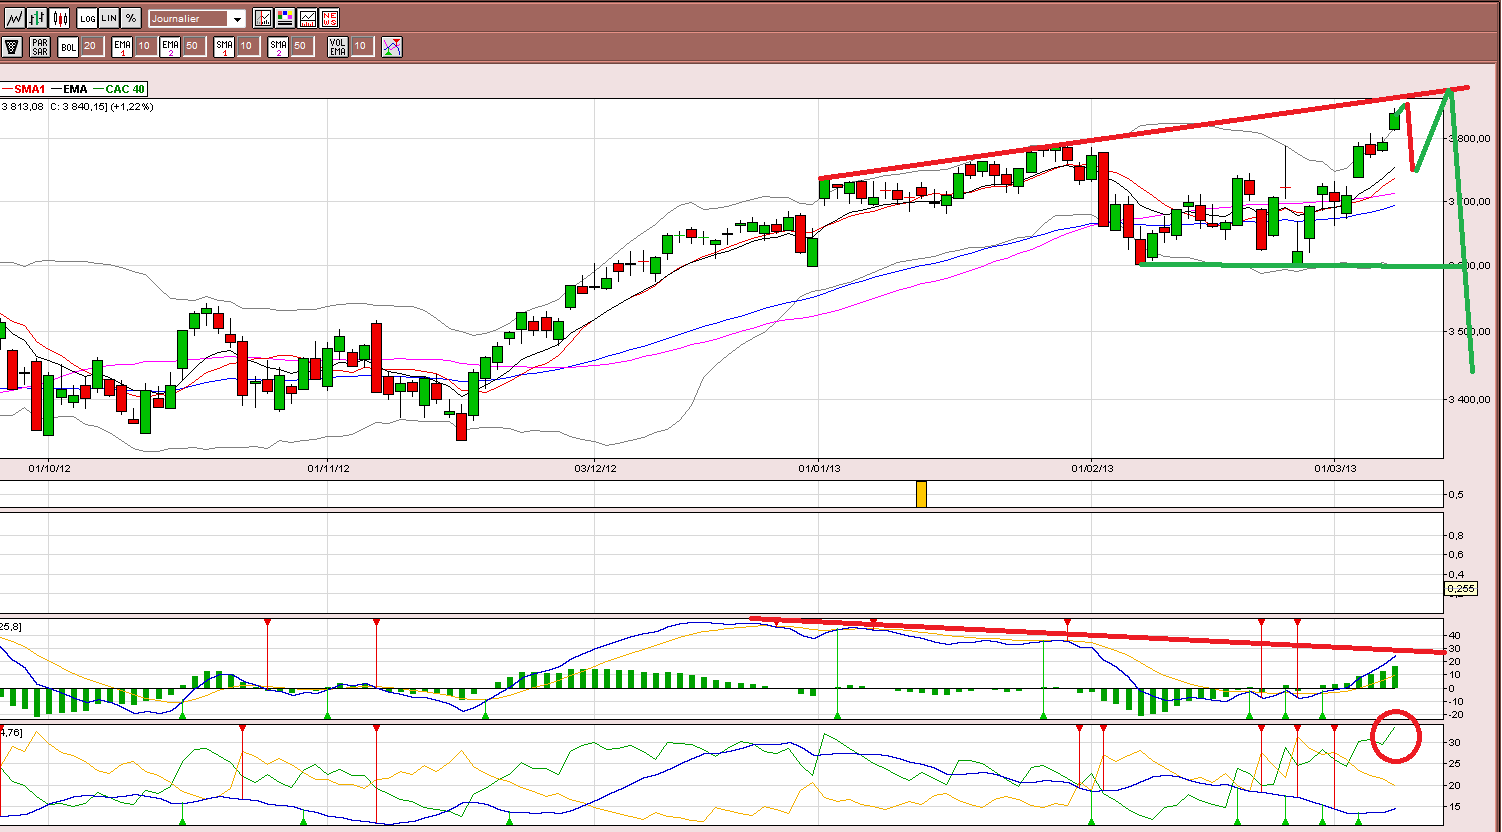Click the 01/11/12 date axis label
The image size is (1502, 832).
coord(328,467)
